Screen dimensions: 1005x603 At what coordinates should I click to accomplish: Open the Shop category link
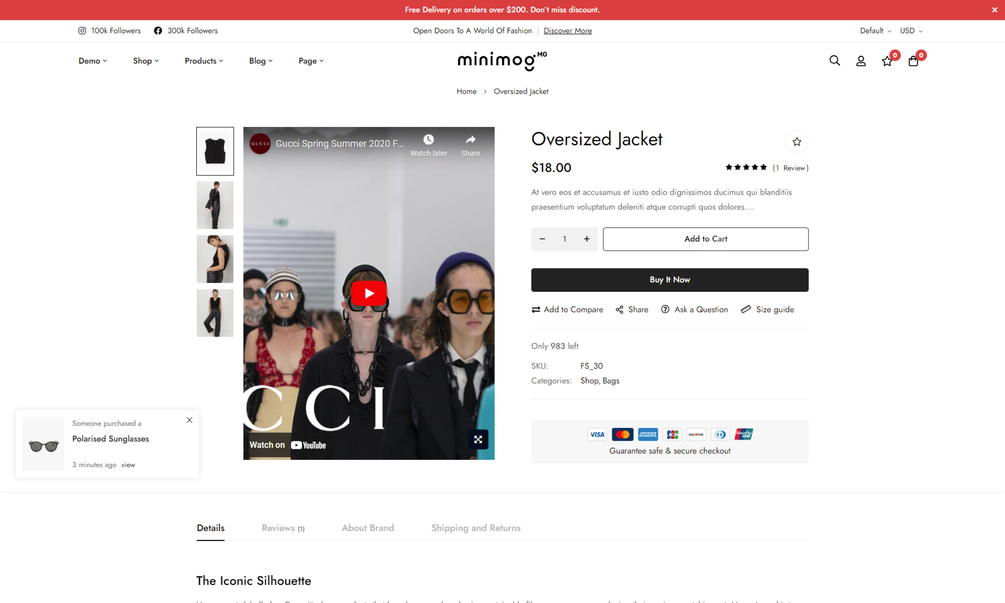pyautogui.click(x=589, y=381)
